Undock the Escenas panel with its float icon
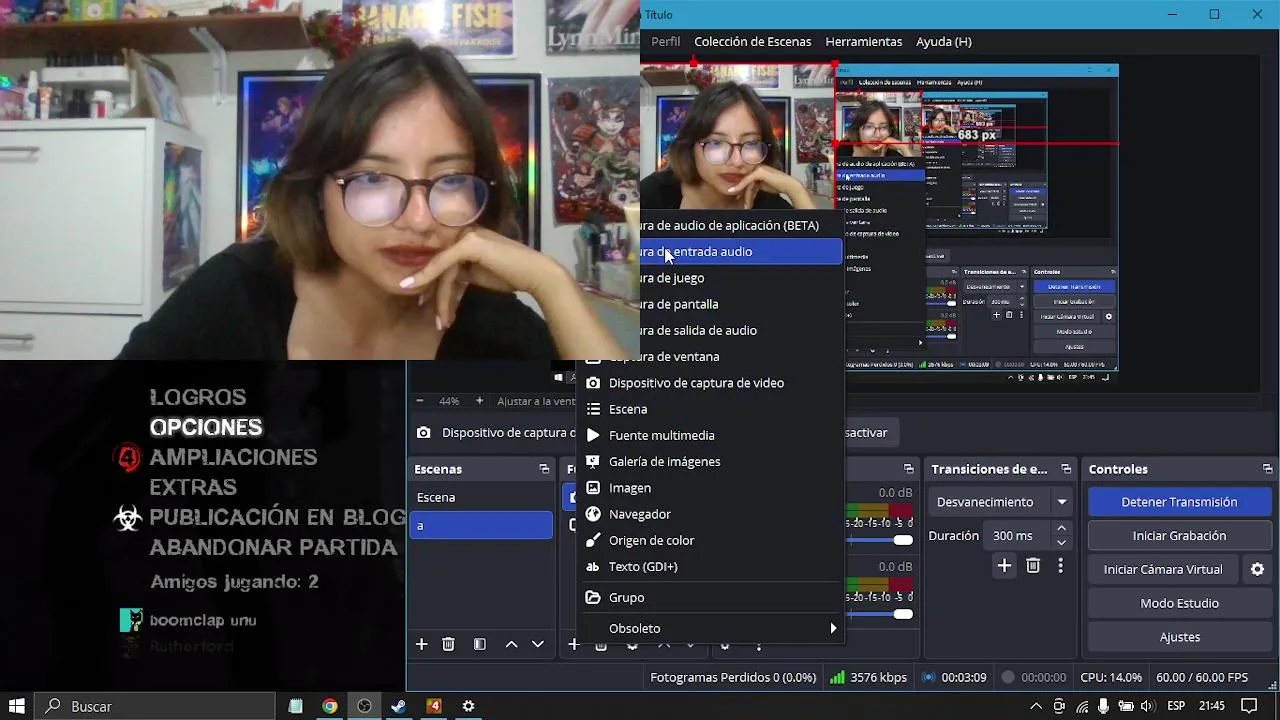The width and height of the screenshot is (1280, 720). coord(544,469)
